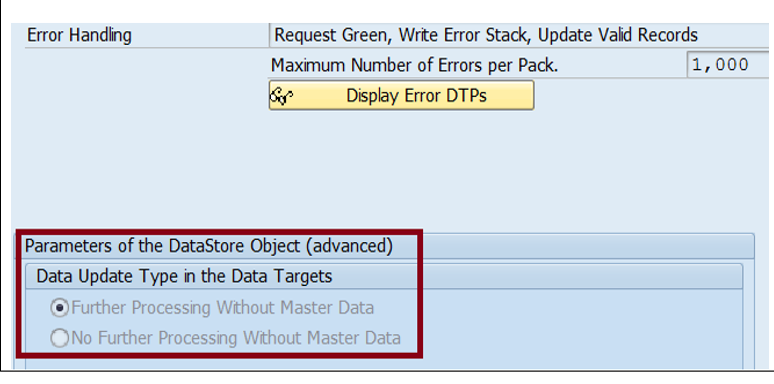Open the Display Error DTPs button
Viewport: 774px width, 384px height.
pos(401,95)
